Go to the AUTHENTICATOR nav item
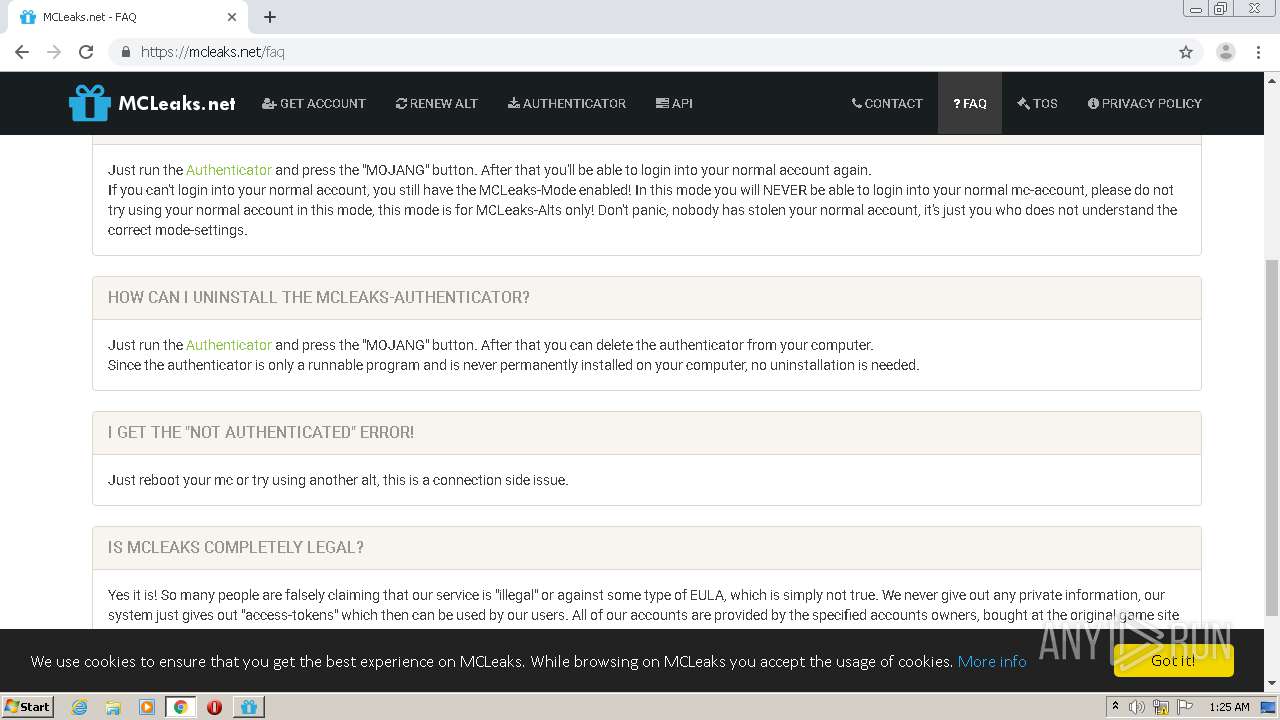Viewport: 1280px width, 720px height. click(x=567, y=103)
